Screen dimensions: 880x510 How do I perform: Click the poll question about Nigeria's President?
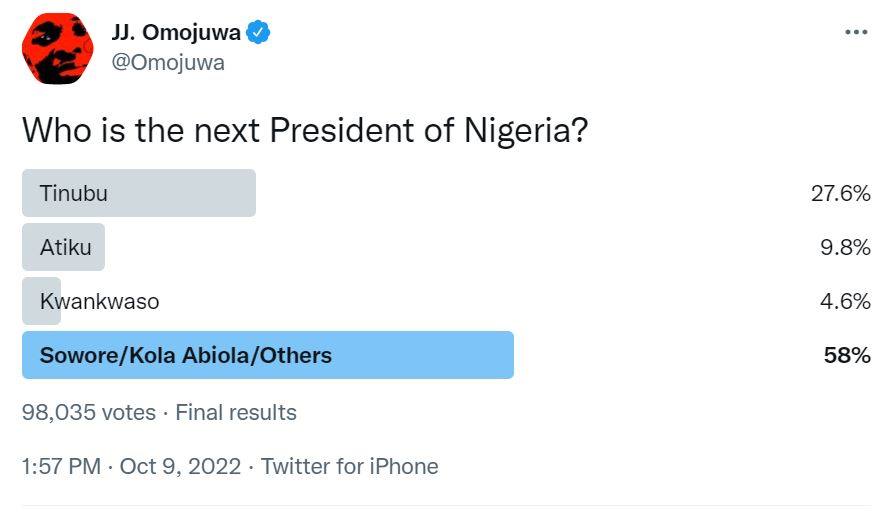coord(305,131)
